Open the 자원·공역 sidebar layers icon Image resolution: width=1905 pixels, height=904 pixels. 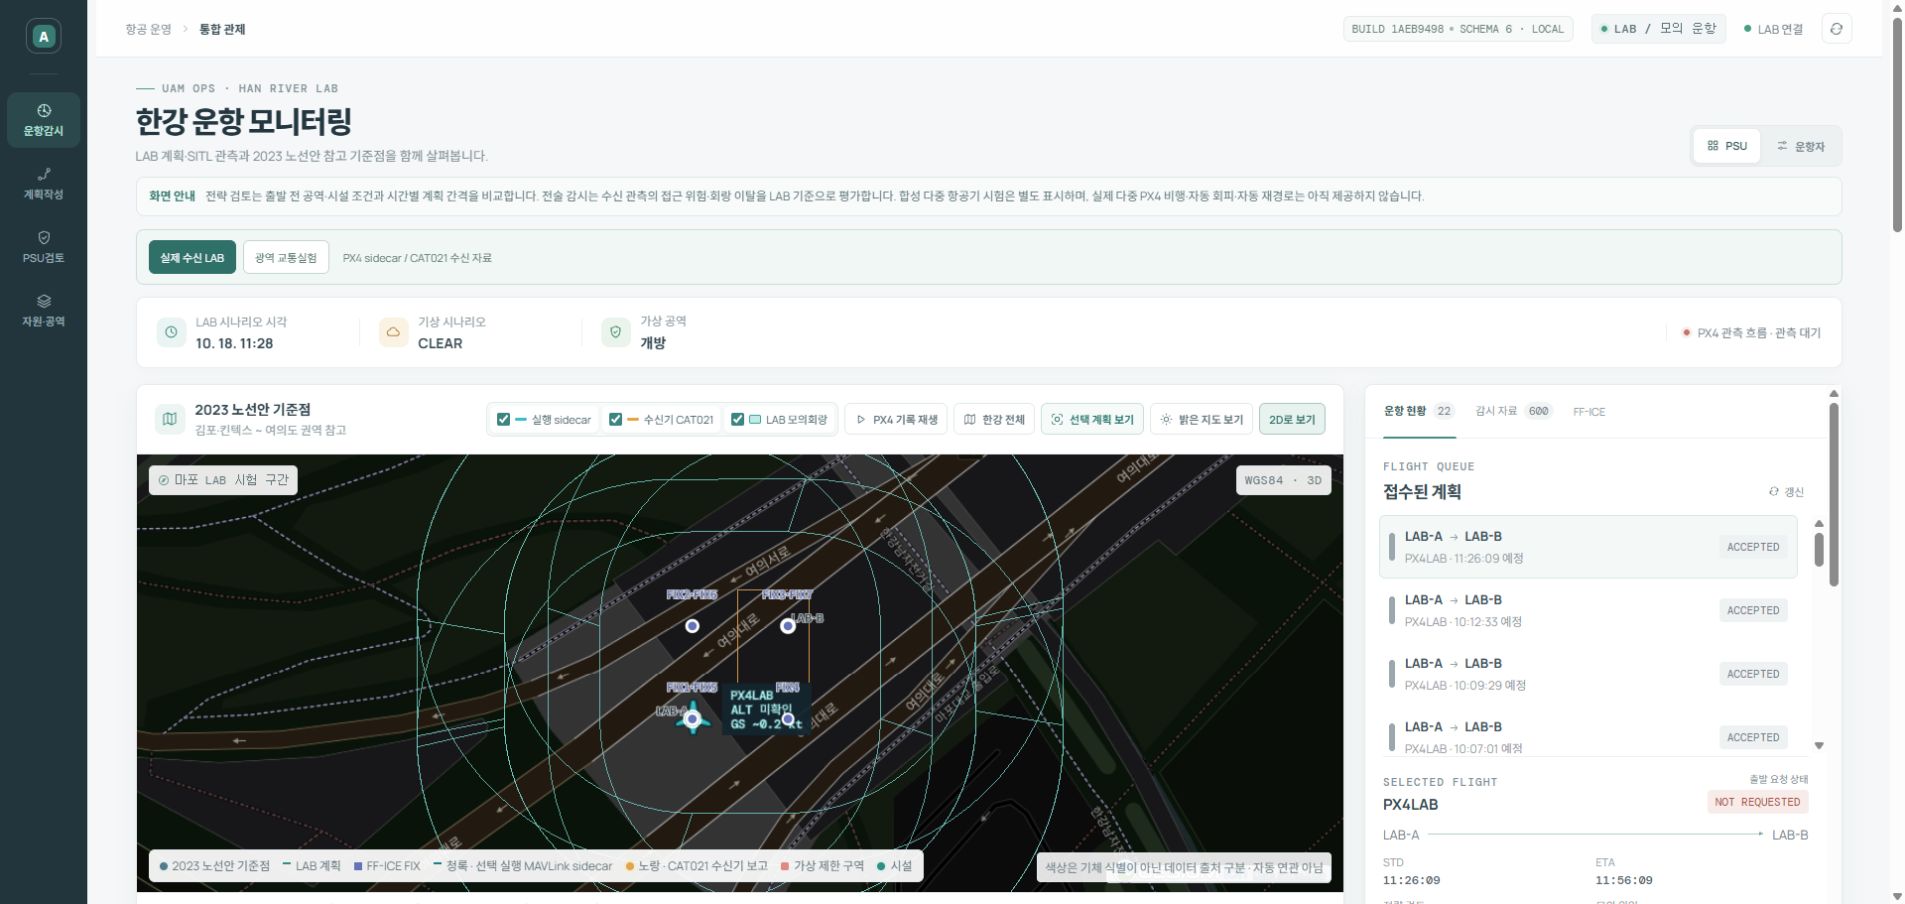tap(43, 301)
